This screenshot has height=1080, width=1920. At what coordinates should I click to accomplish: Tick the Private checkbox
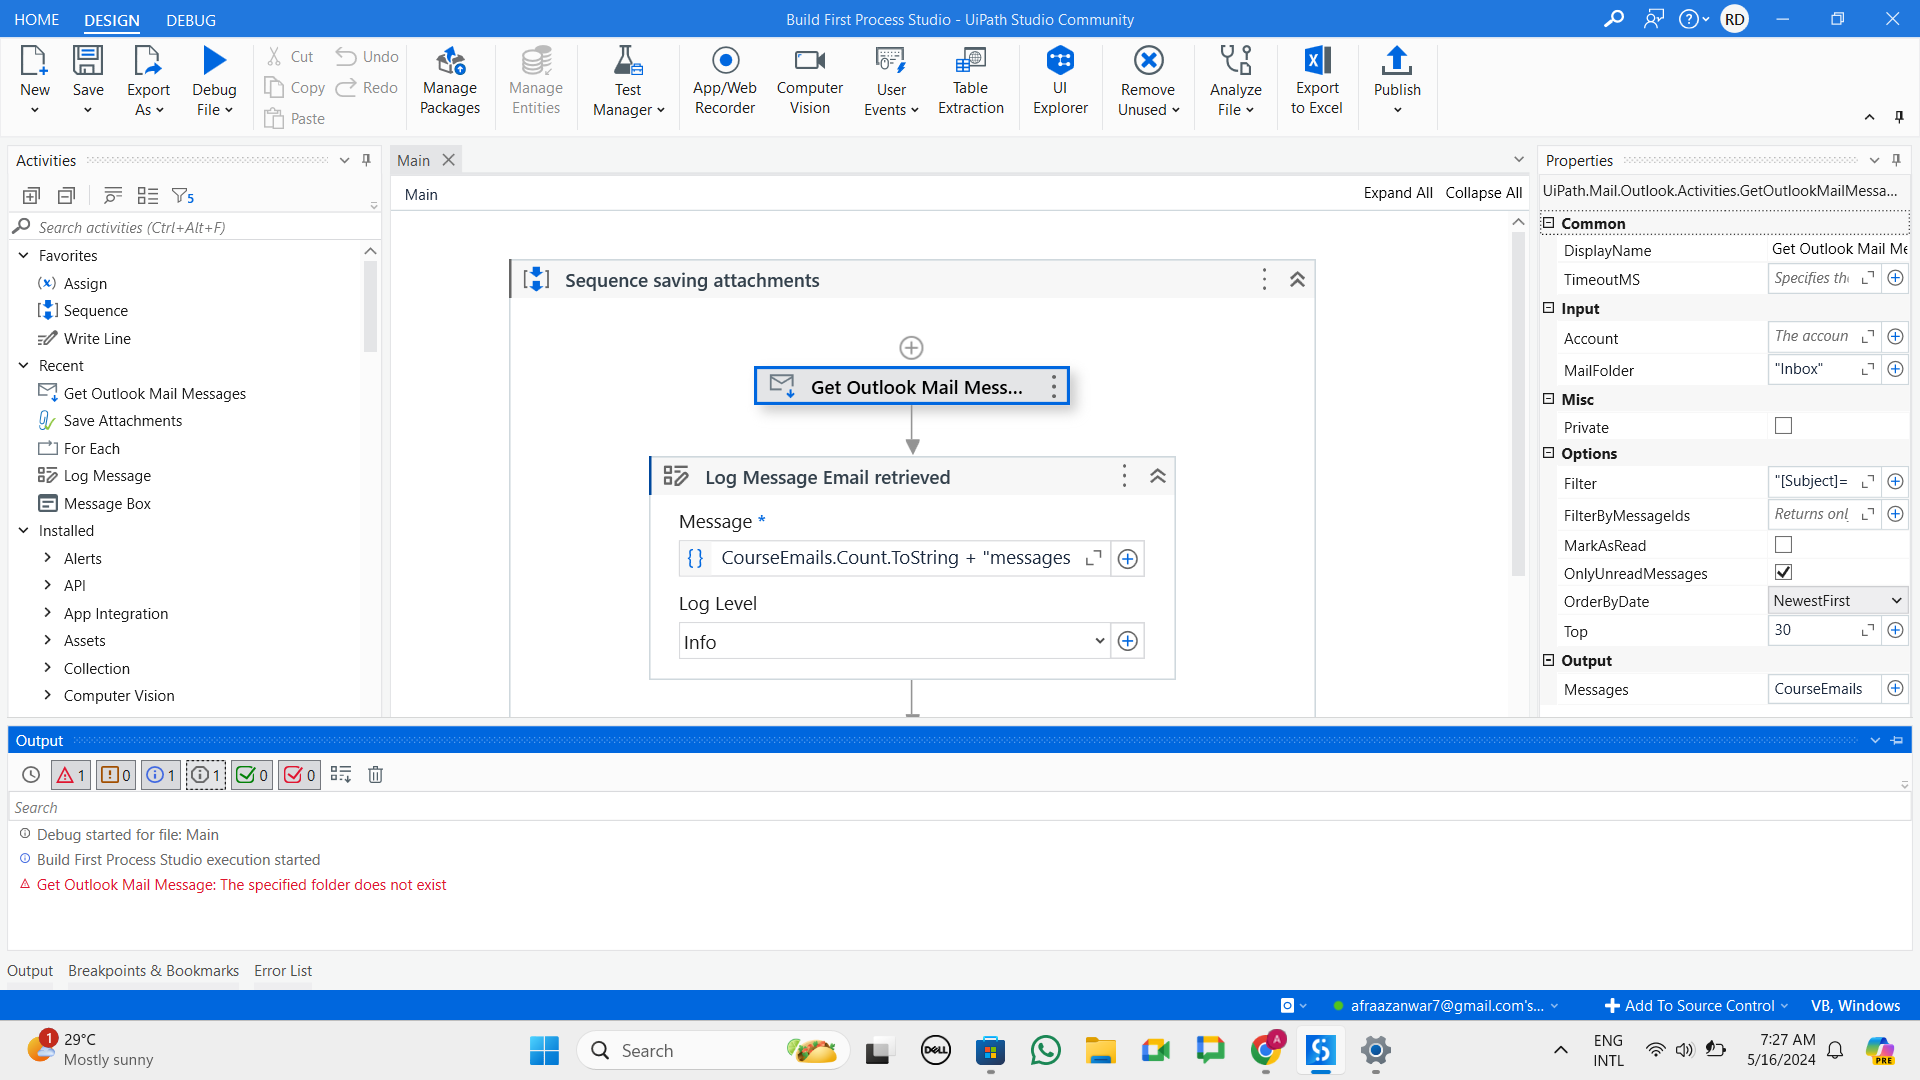point(1783,426)
